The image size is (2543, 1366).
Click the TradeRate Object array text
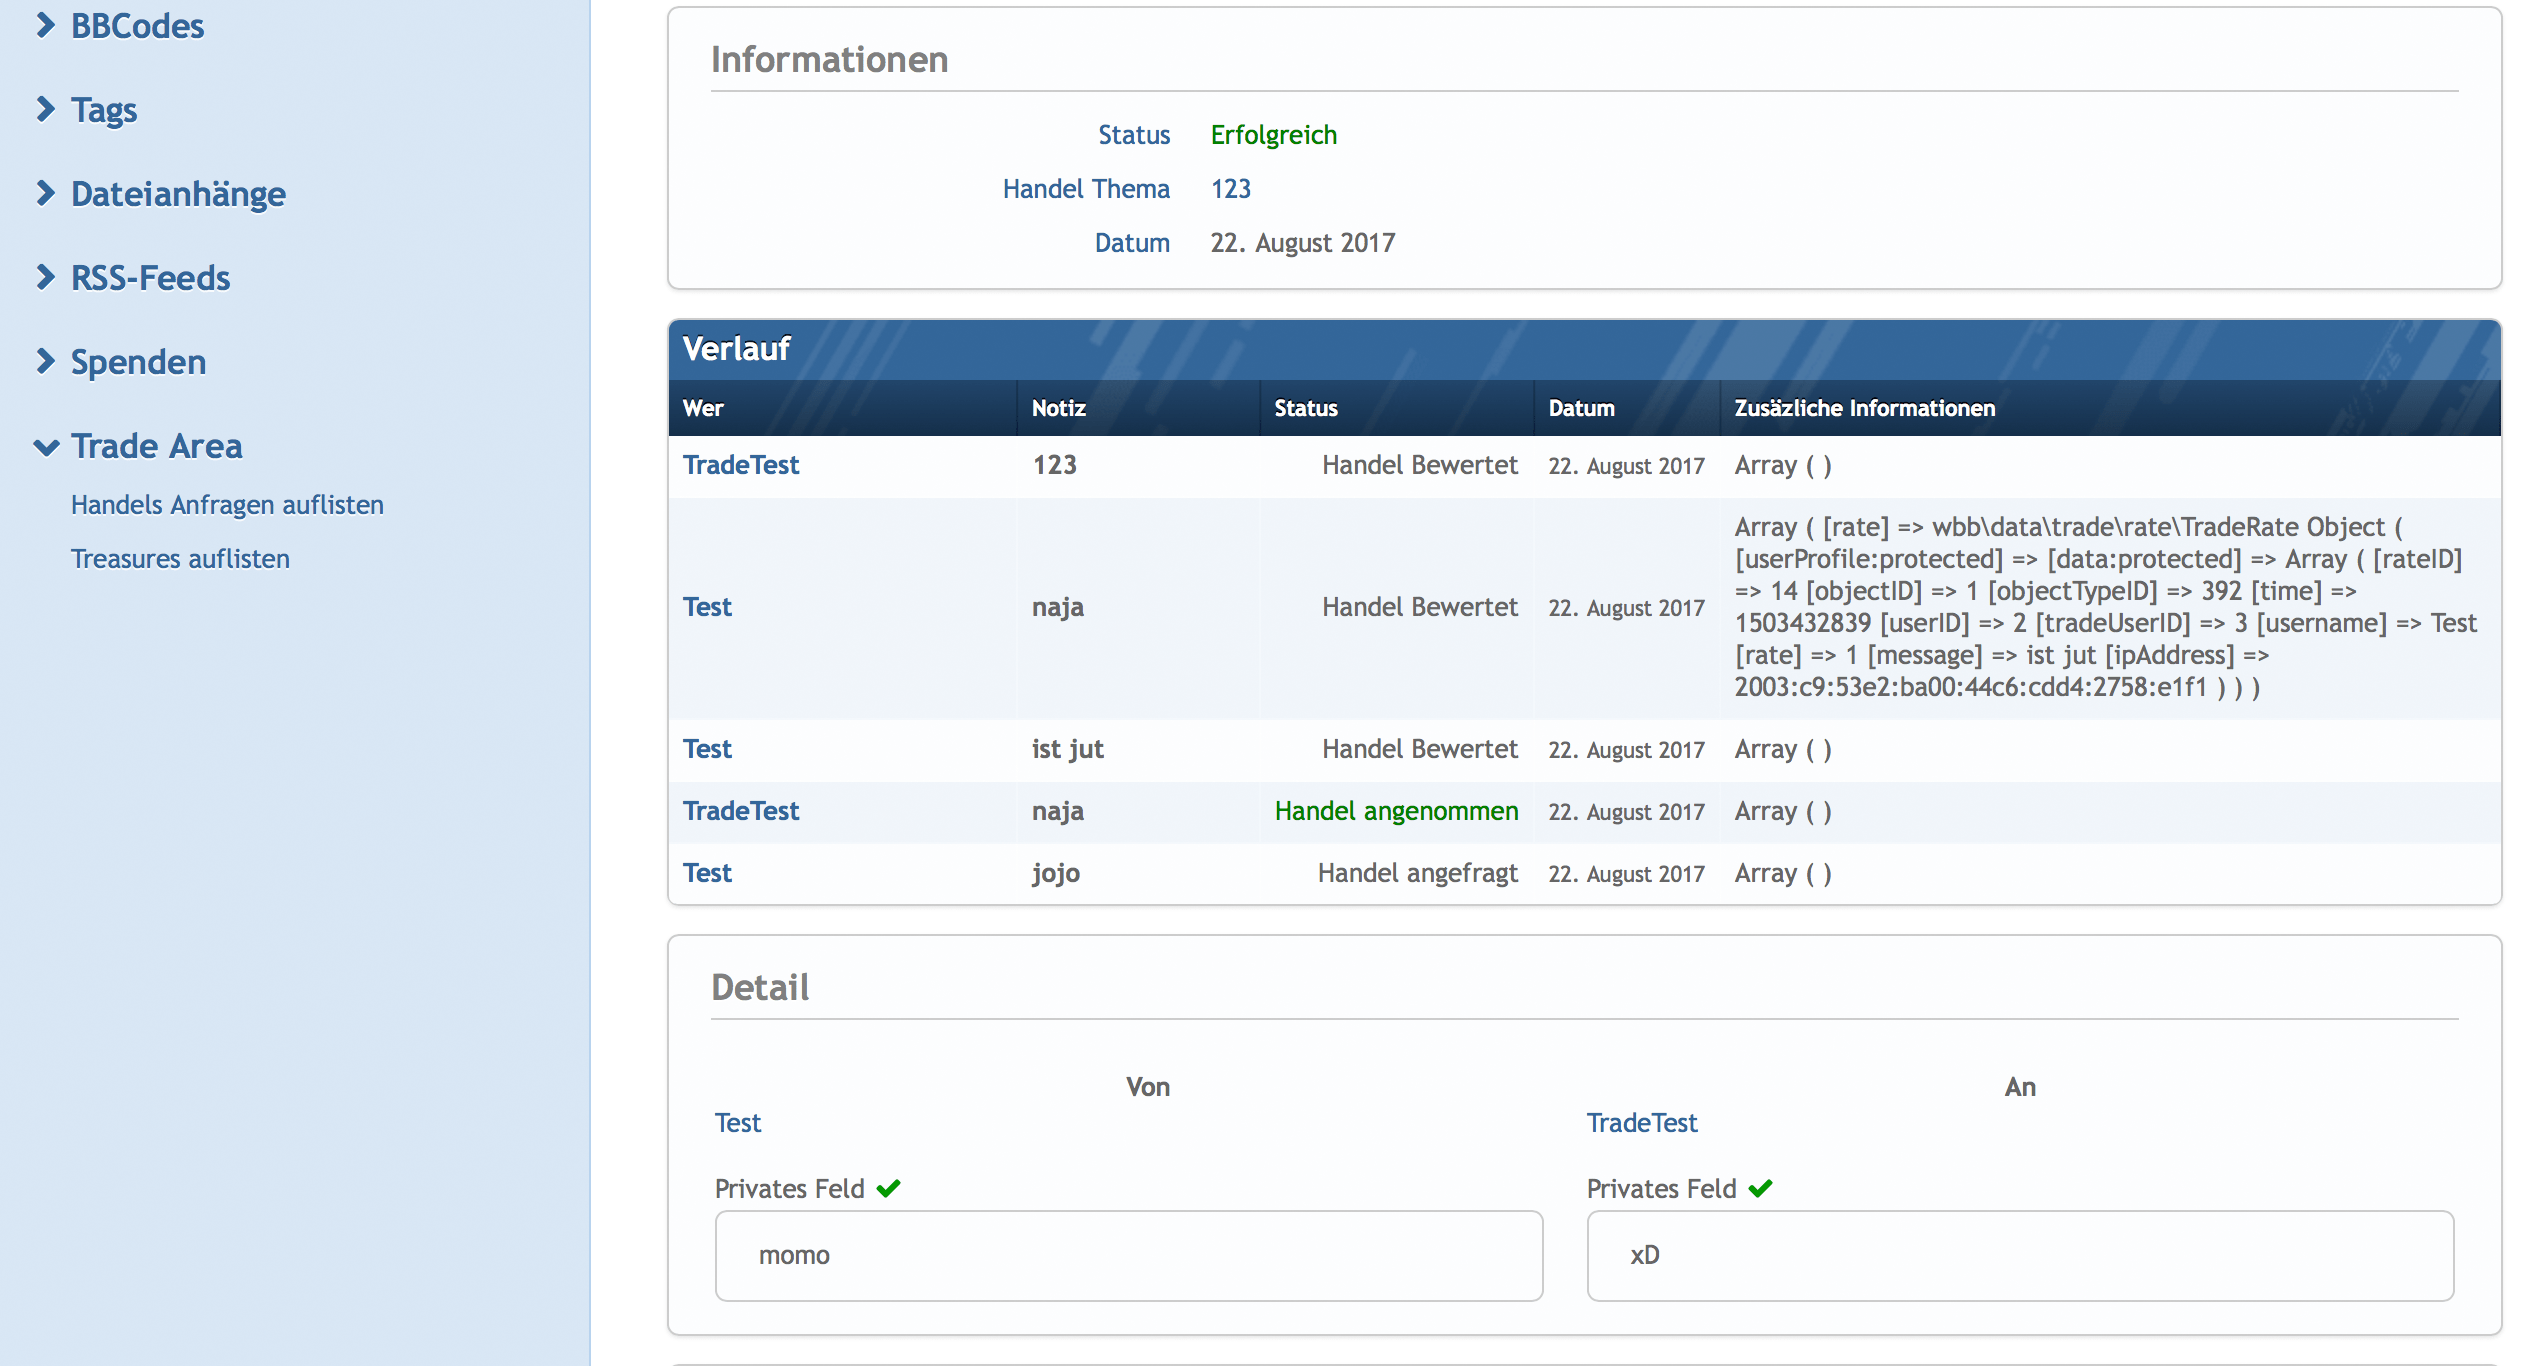[x=2105, y=607]
